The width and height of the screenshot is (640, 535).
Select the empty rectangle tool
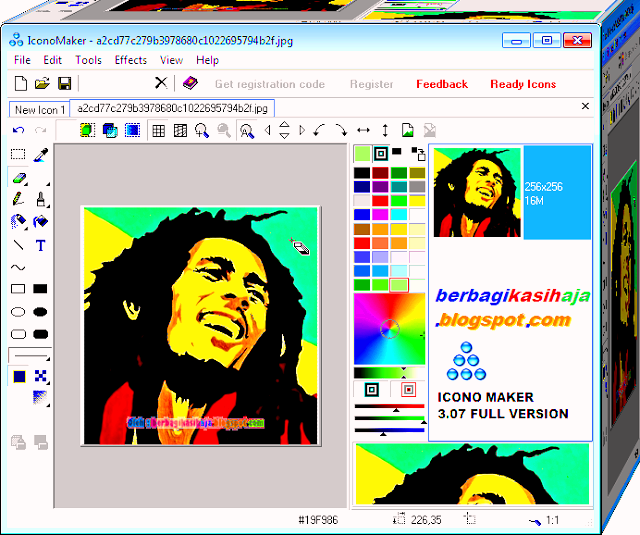tap(18, 289)
